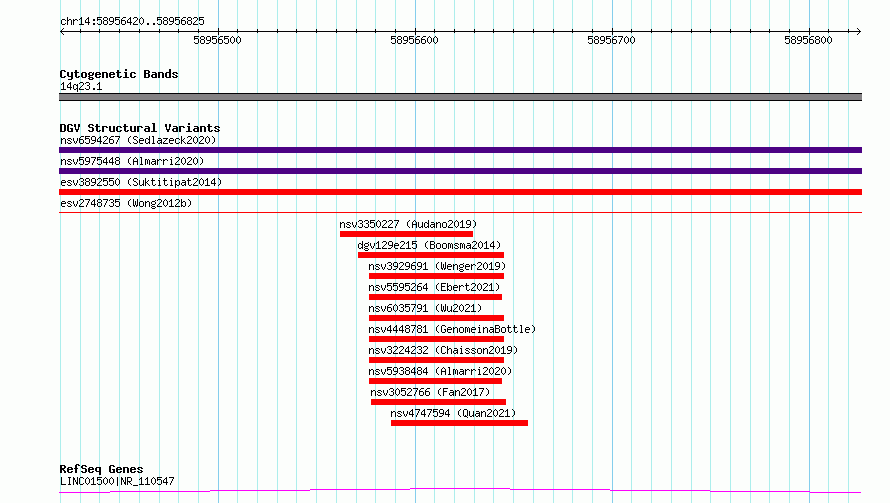
Task: Click red bar under nsv4448781
Action: (x=436, y=339)
